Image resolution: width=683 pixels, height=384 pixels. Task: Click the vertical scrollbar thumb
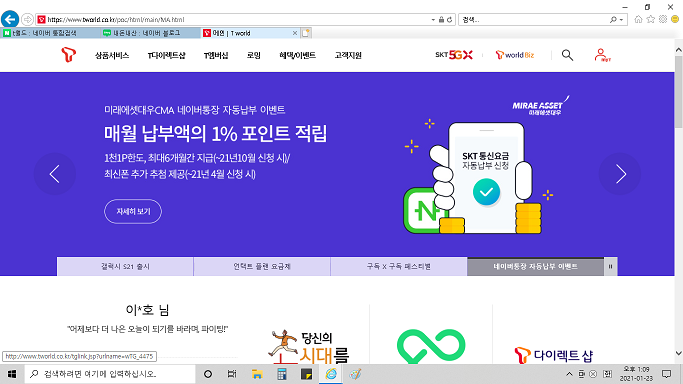tap(679, 91)
